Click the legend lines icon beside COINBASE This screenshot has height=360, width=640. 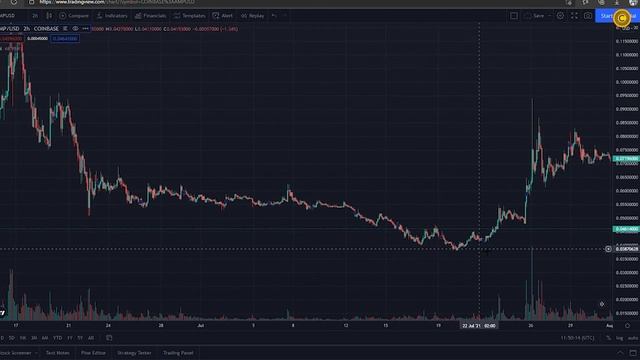(x=65, y=29)
